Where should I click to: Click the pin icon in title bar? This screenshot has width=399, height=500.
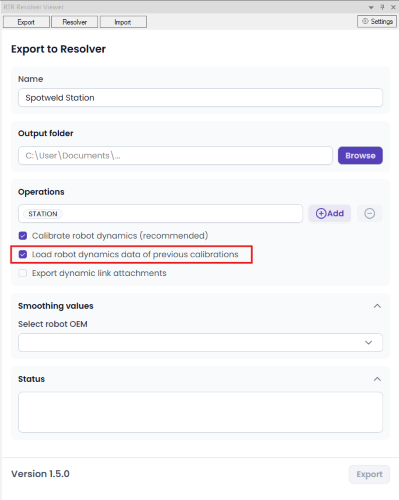[382, 7]
